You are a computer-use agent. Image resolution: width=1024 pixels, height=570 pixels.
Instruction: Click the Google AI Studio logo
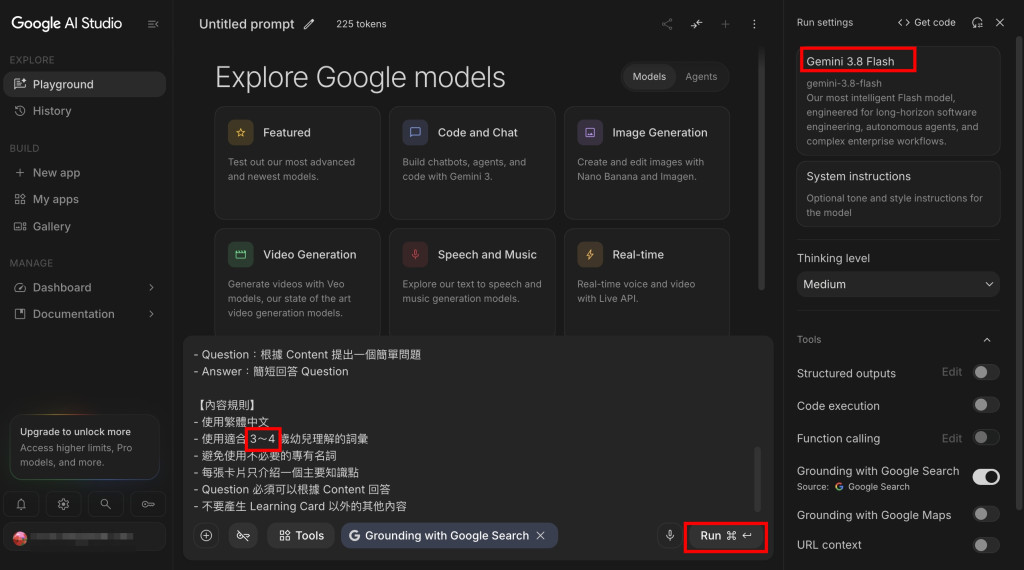(x=67, y=24)
